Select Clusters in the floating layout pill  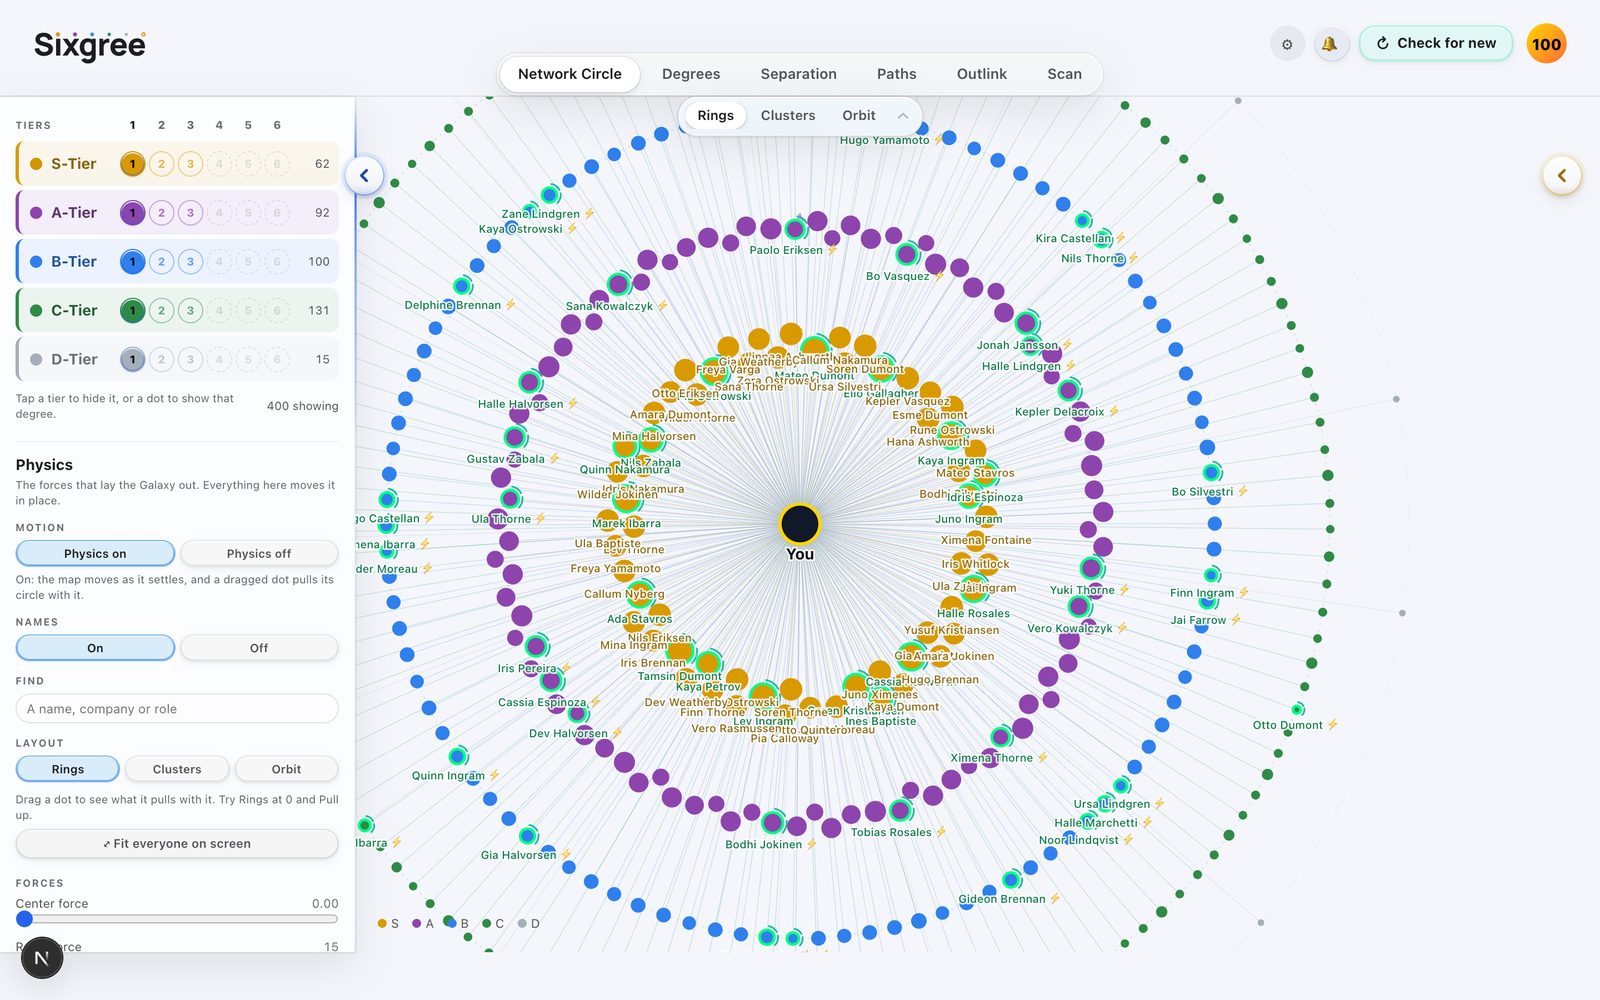coord(788,116)
